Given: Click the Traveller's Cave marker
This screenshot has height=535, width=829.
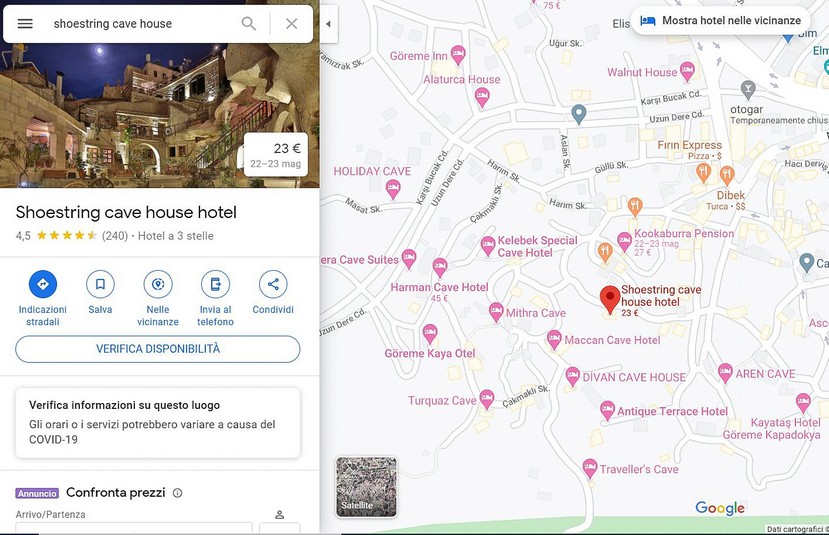Looking at the screenshot, I should [589, 468].
